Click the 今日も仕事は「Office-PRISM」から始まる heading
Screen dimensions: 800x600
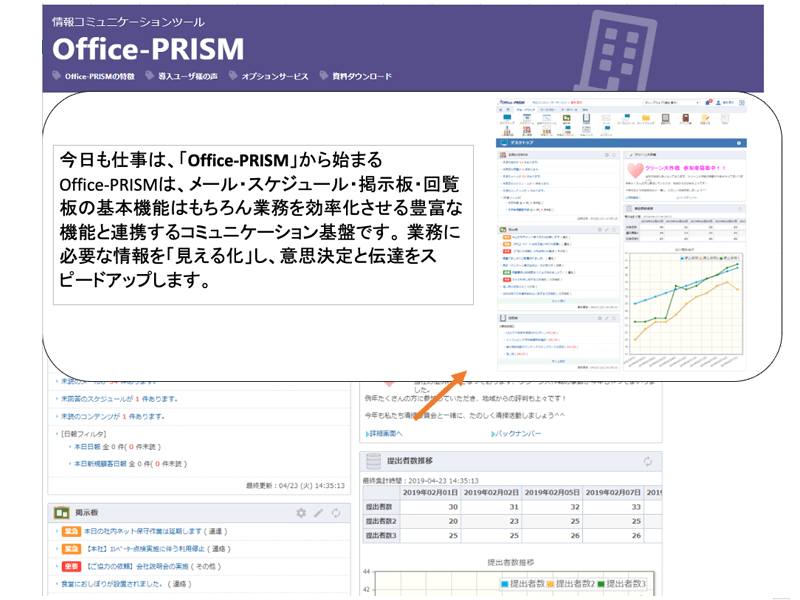221,160
